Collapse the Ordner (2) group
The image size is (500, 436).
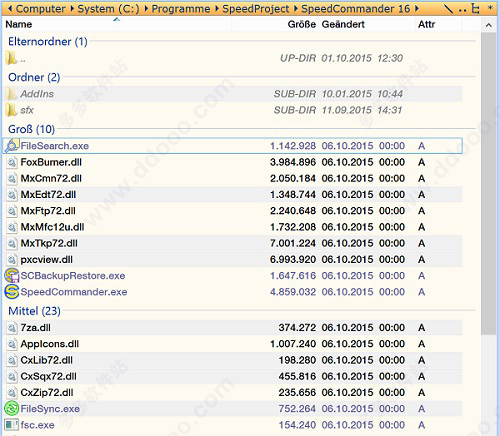point(34,77)
